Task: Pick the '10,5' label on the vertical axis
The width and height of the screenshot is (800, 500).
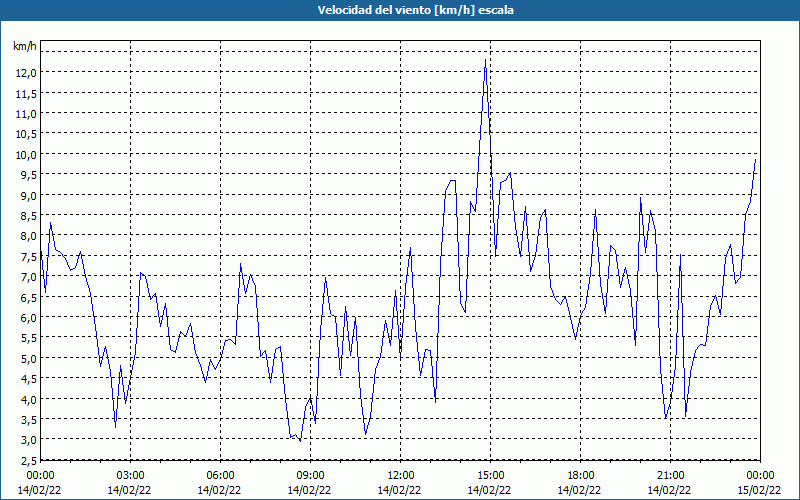Action: (26, 134)
